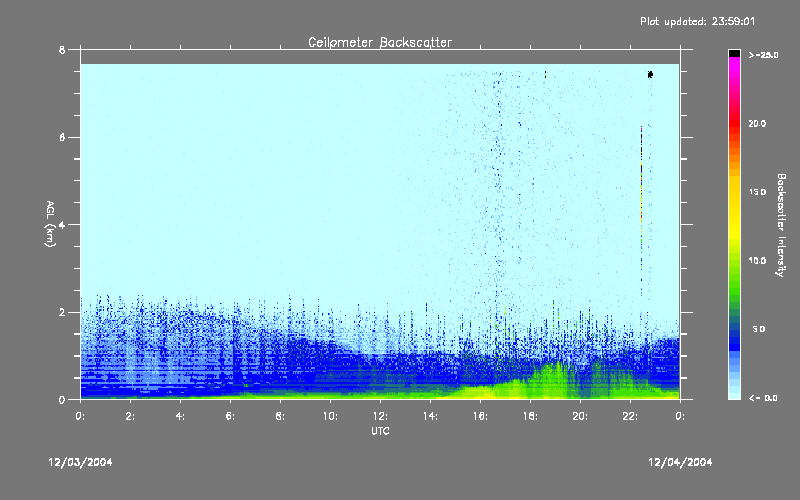Click the y-axis tick label 8

[62, 50]
